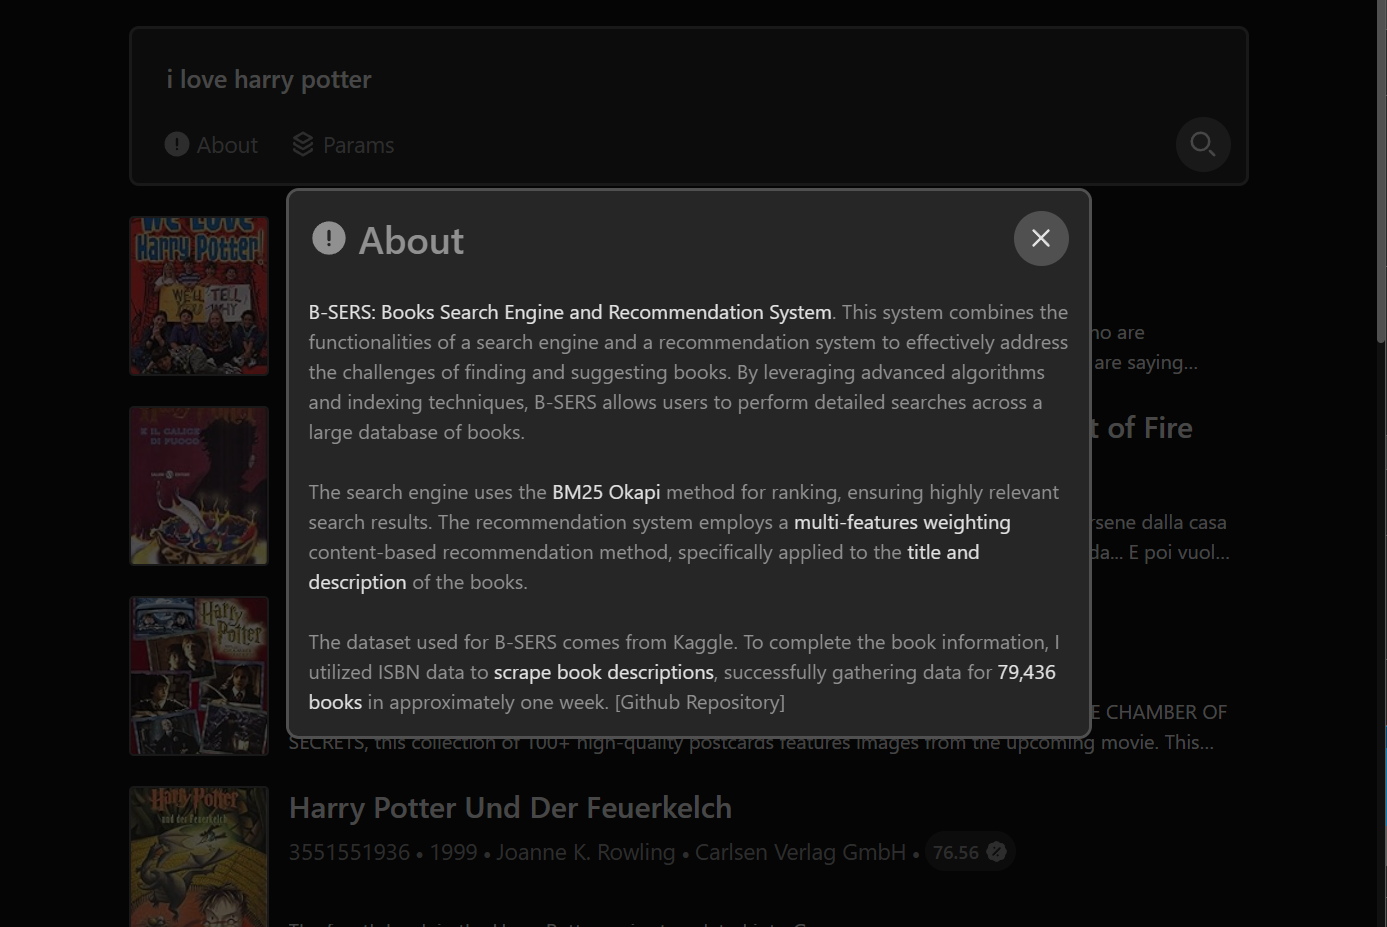
Task: Click the 'About' dialog heading text
Action: pyautogui.click(x=411, y=241)
